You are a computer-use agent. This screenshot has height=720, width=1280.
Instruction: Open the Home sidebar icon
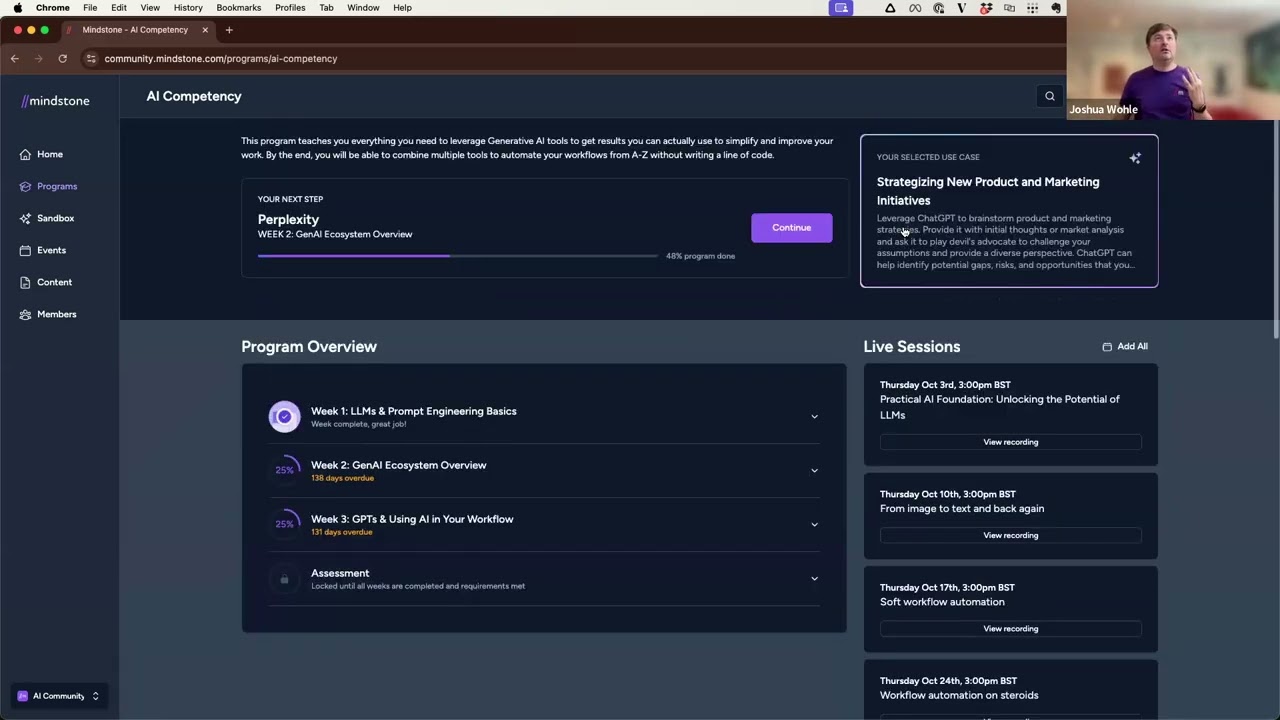pos(25,154)
